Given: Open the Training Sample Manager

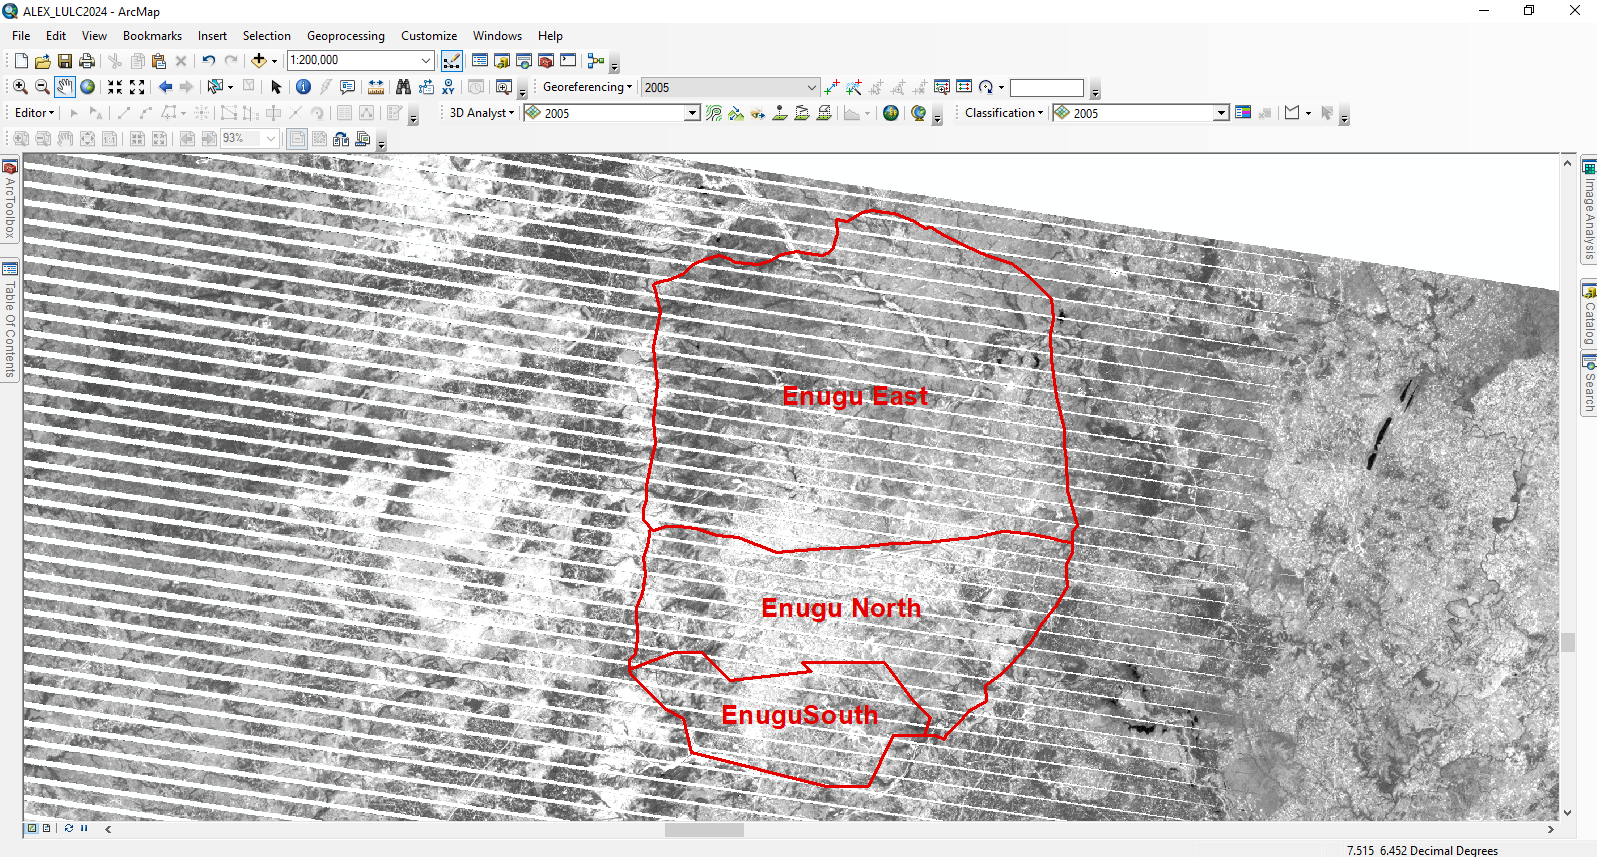Looking at the screenshot, I should pos(1243,113).
